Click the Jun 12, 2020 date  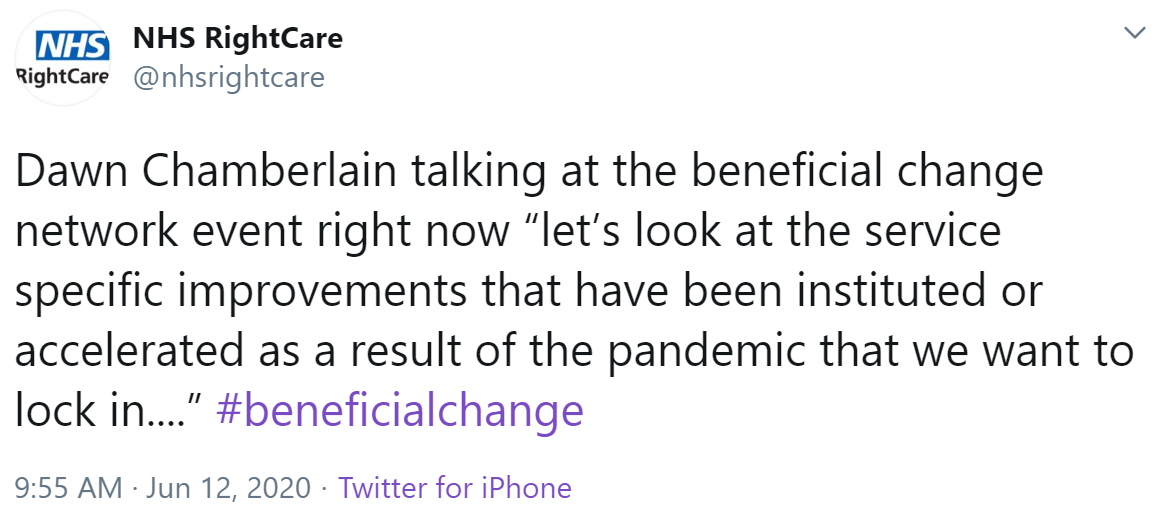(228, 488)
